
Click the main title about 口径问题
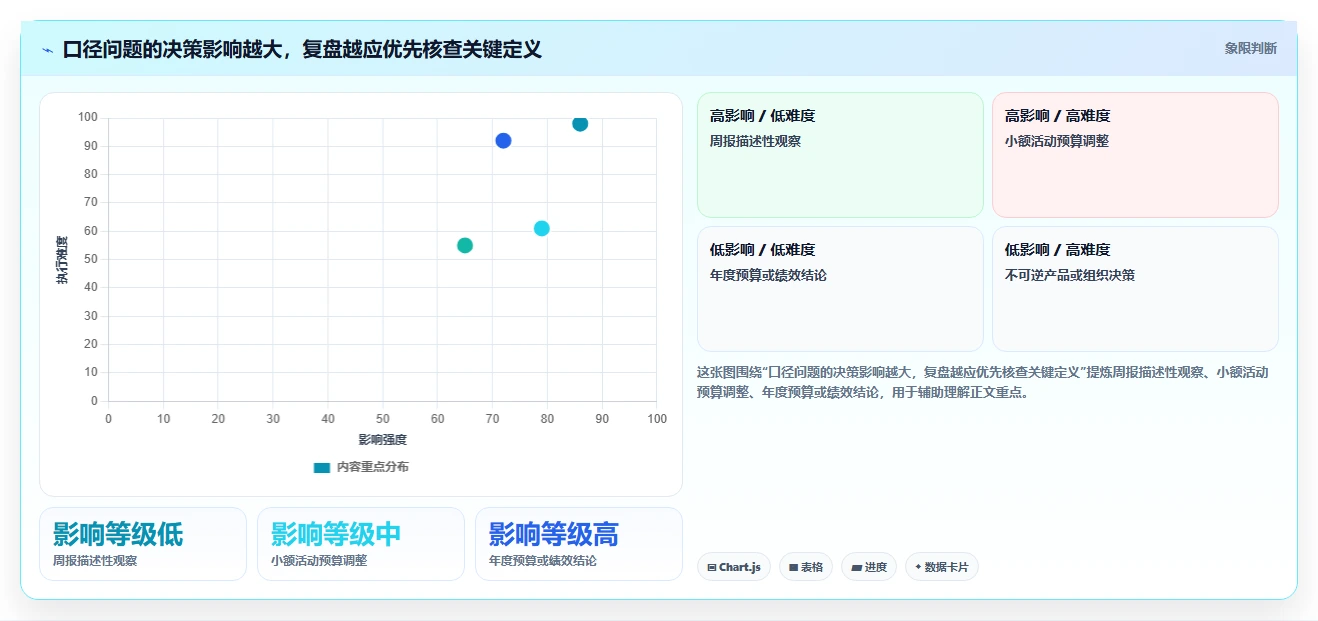(x=302, y=49)
